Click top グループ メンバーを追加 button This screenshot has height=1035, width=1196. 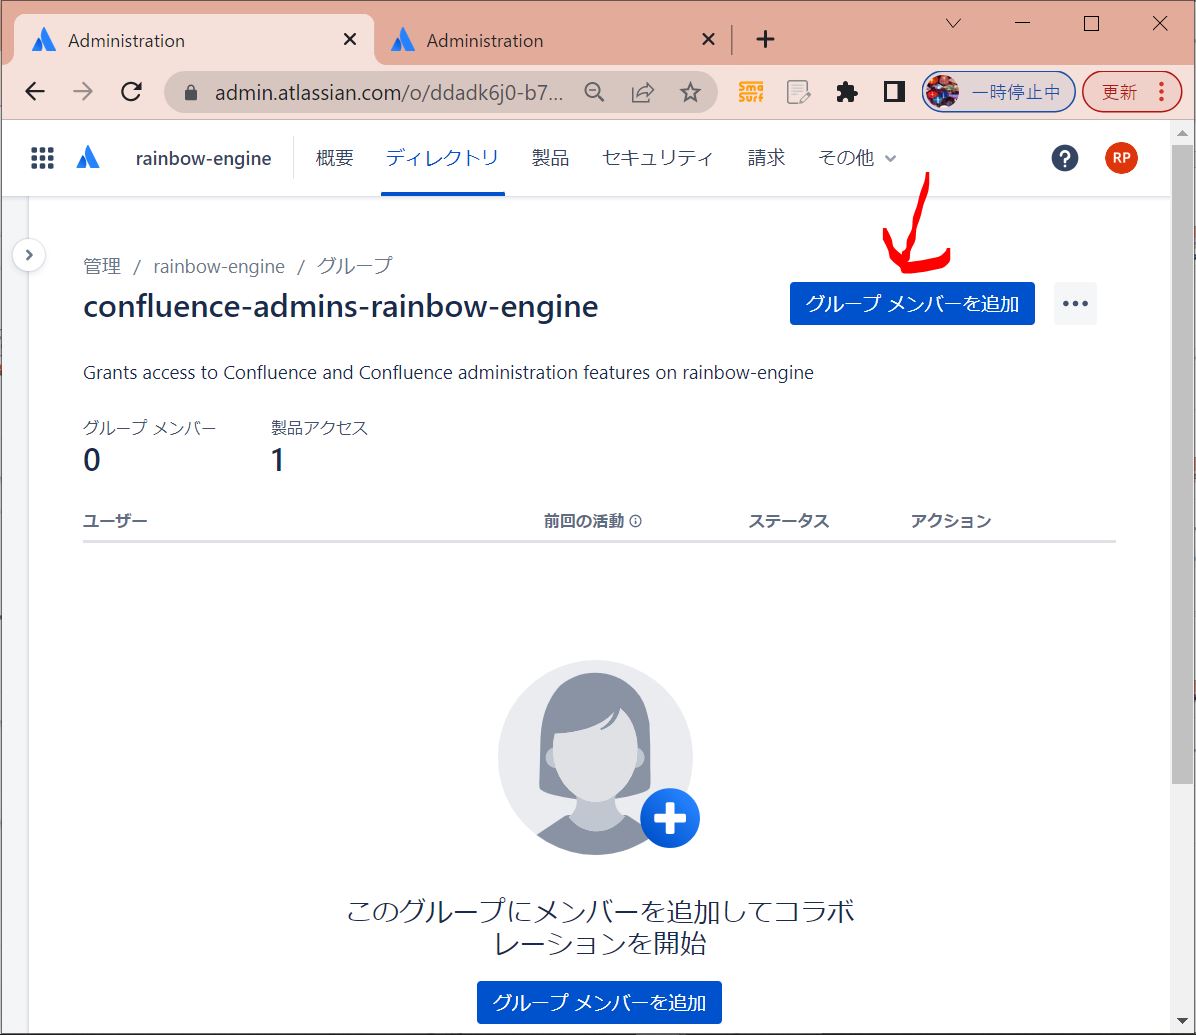click(912, 304)
